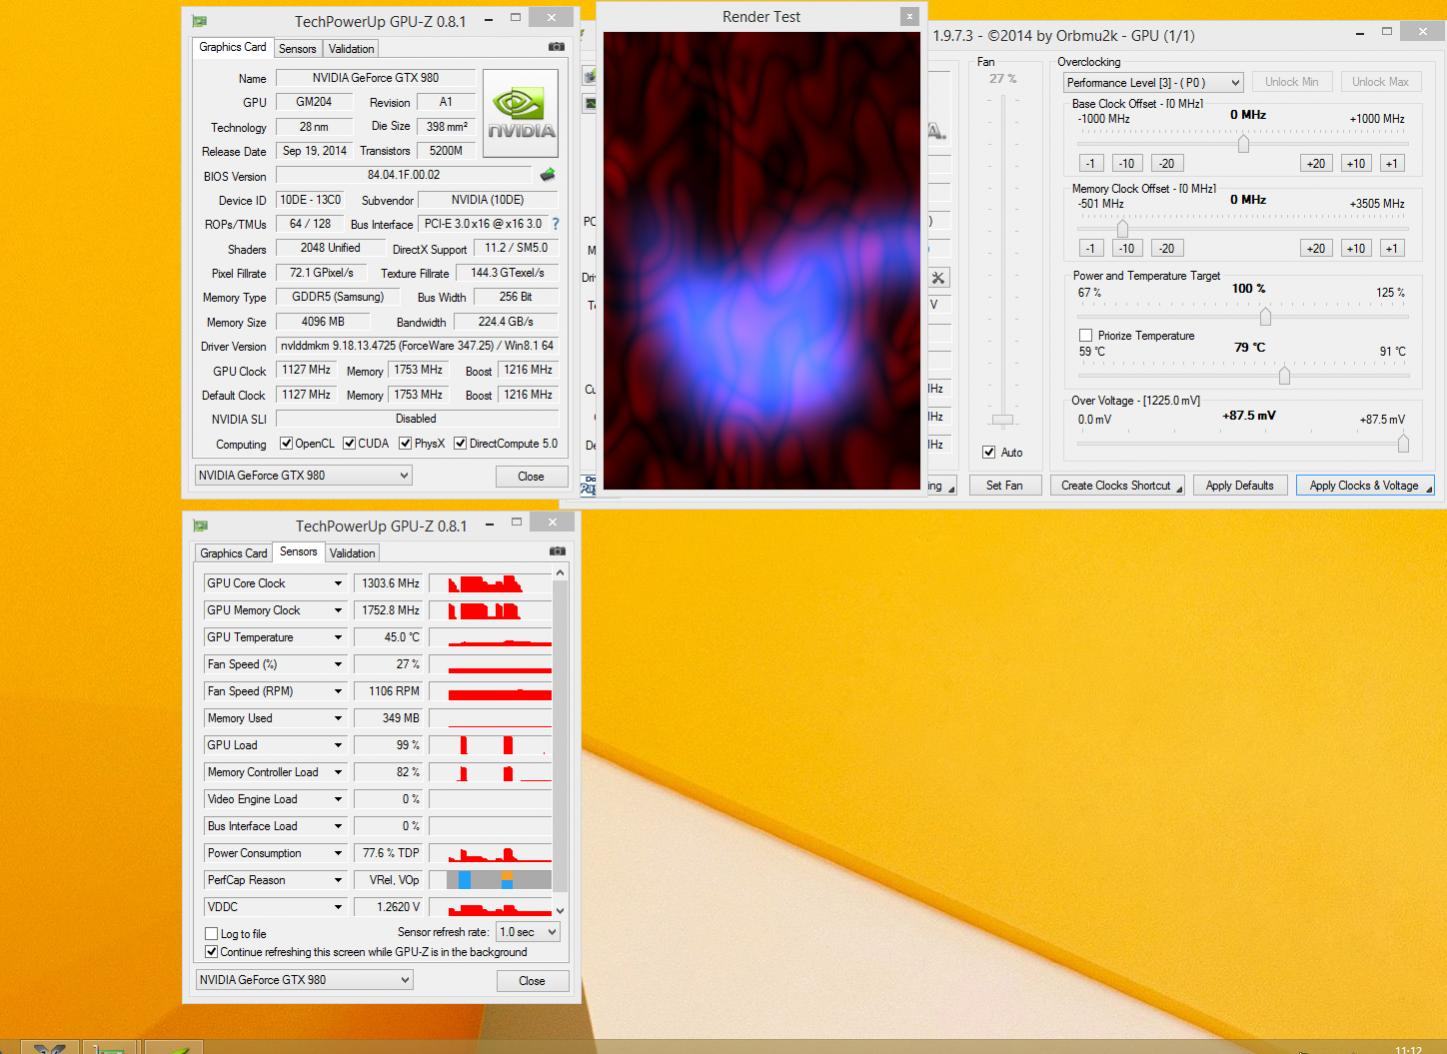Click GPU-Z title bar icon in upper window

pos(200,21)
